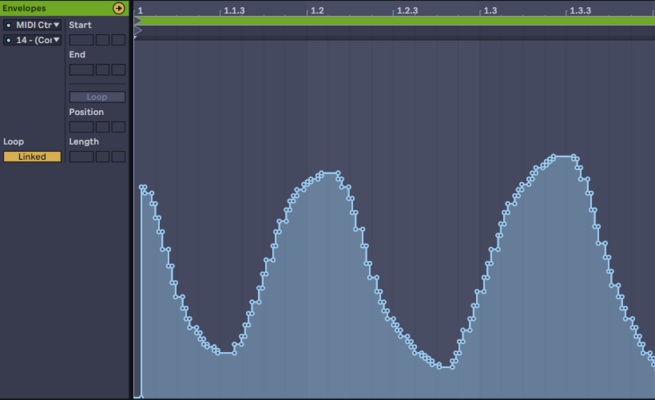
Task: Click ruler marker 1.2
Action: click(x=317, y=10)
